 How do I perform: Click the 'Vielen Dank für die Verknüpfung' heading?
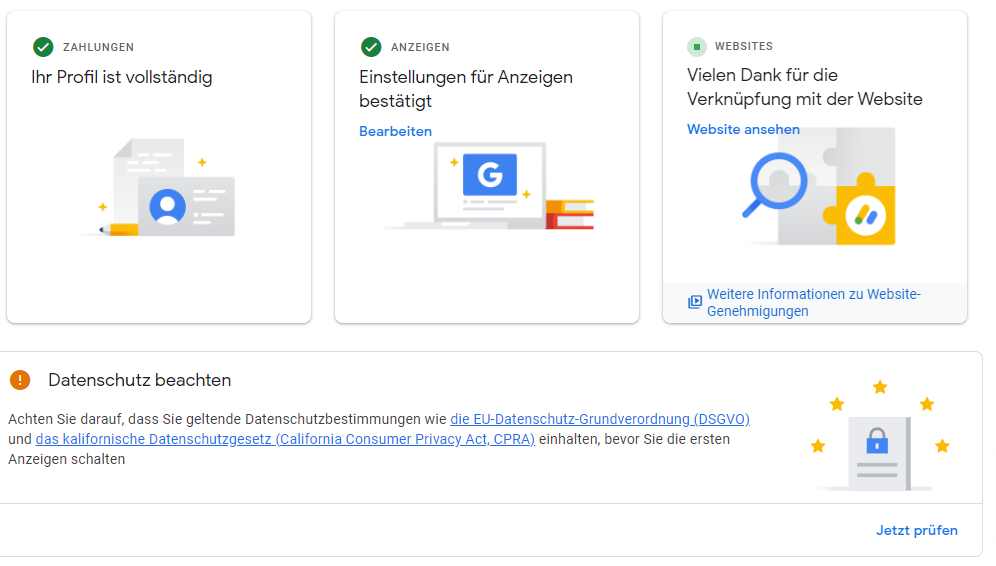[805, 87]
